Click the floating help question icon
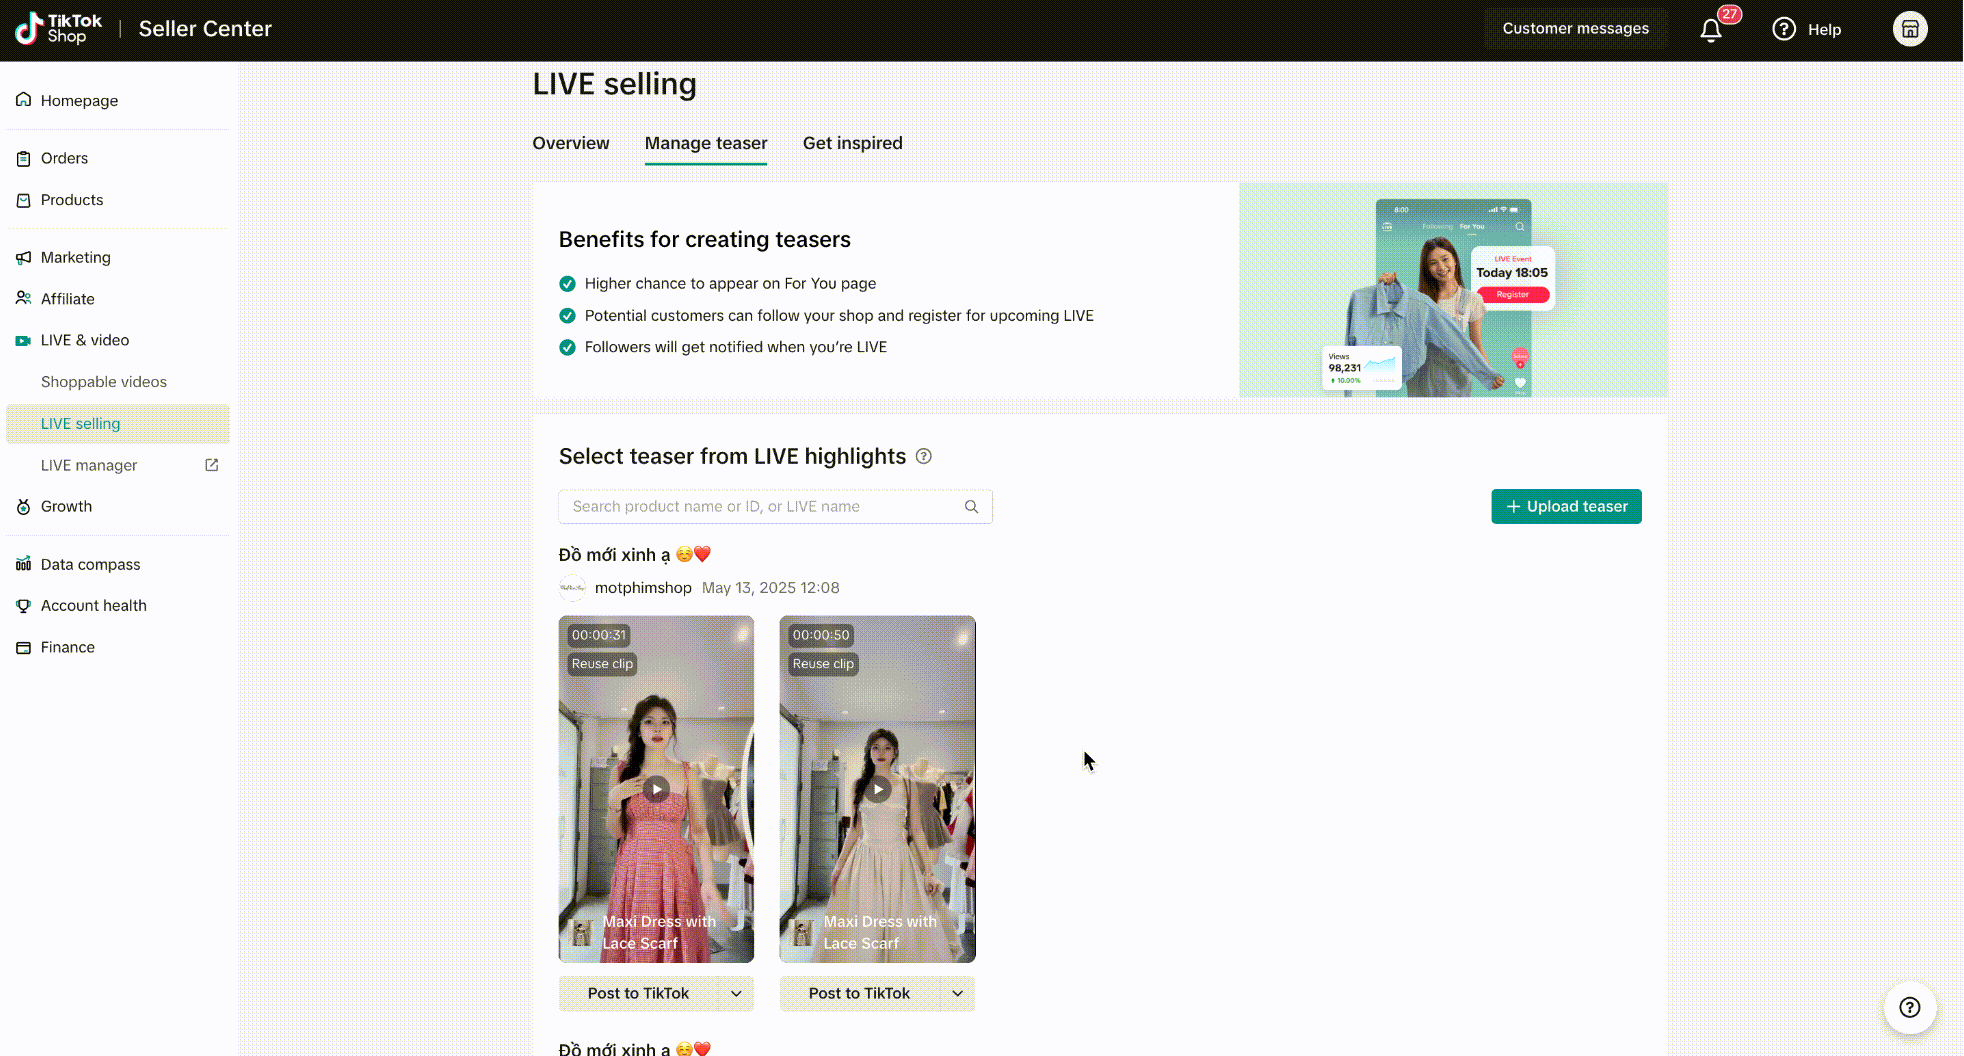1964x1056 pixels. 1909,1008
